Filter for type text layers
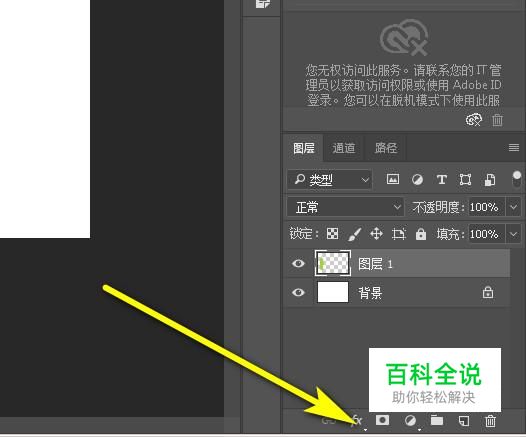This screenshot has width=526, height=437. coord(442,179)
